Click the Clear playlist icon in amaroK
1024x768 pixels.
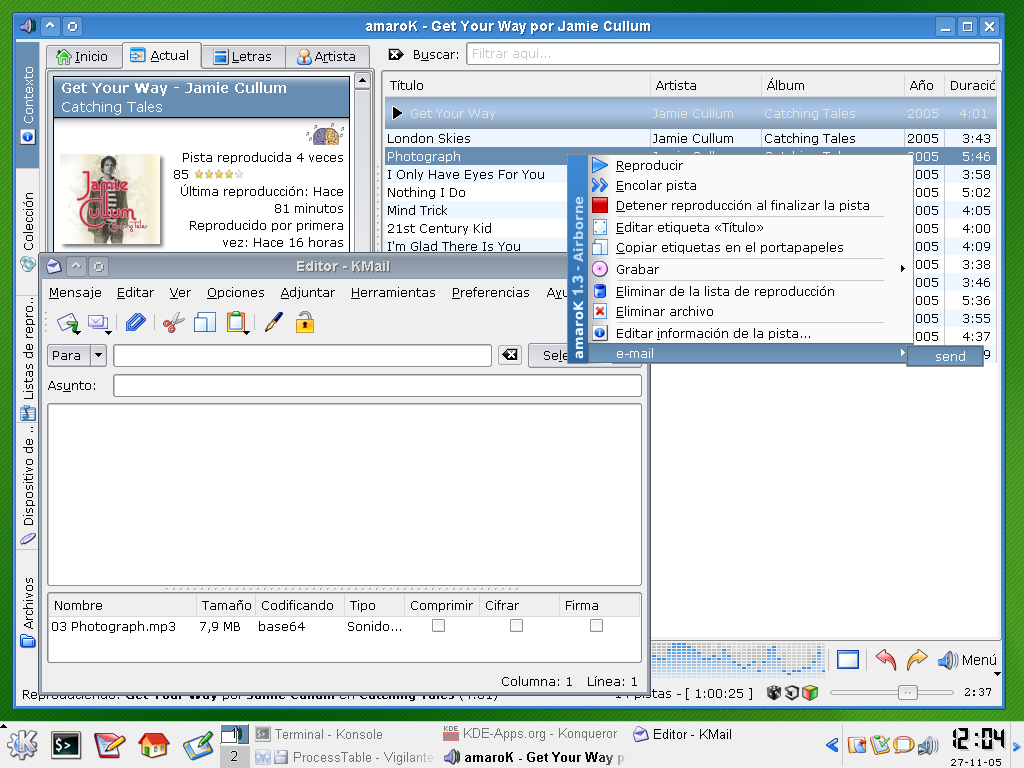[848, 660]
